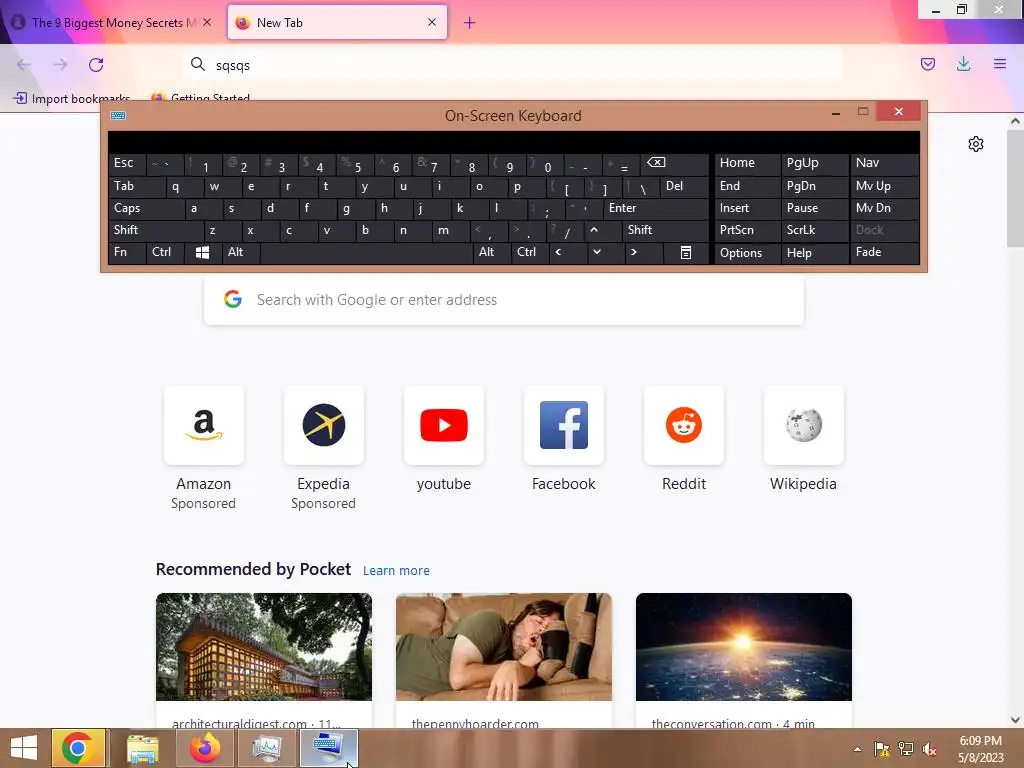The height and width of the screenshot is (768, 1024).
Task: Open the Getting Started bookmark
Action: coord(200,99)
